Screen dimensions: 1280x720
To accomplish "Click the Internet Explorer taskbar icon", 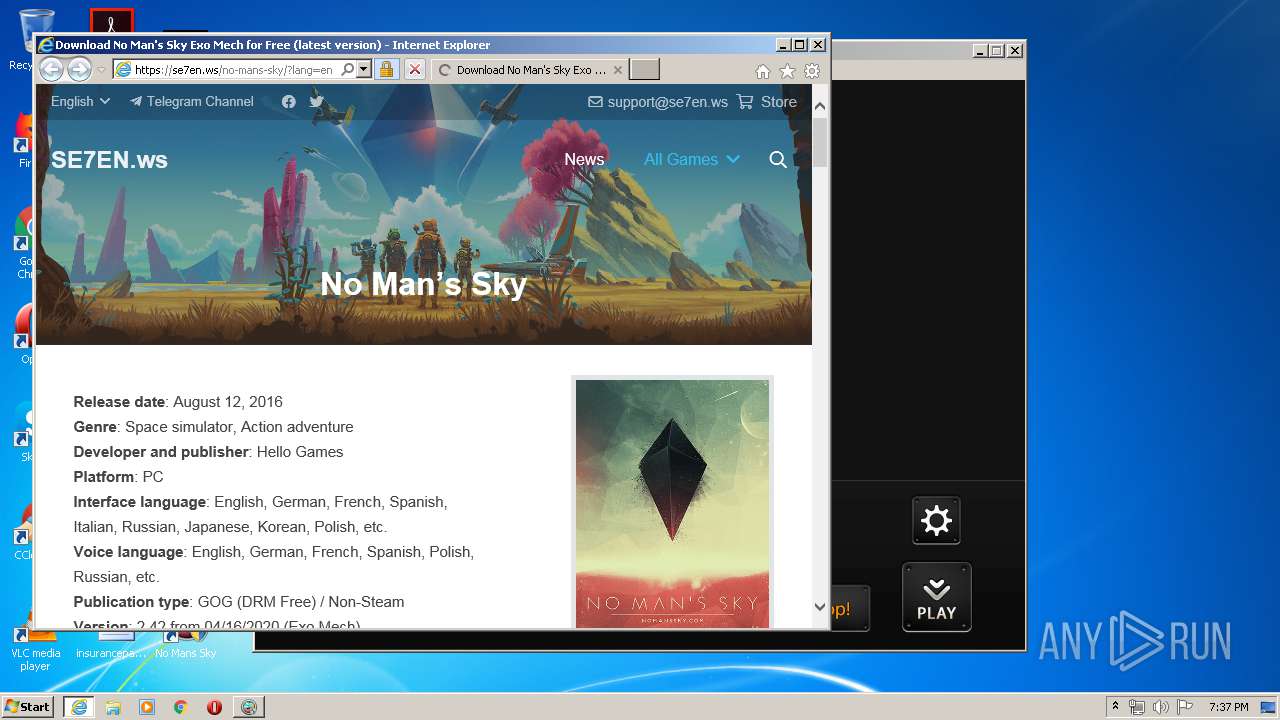I will point(79,707).
